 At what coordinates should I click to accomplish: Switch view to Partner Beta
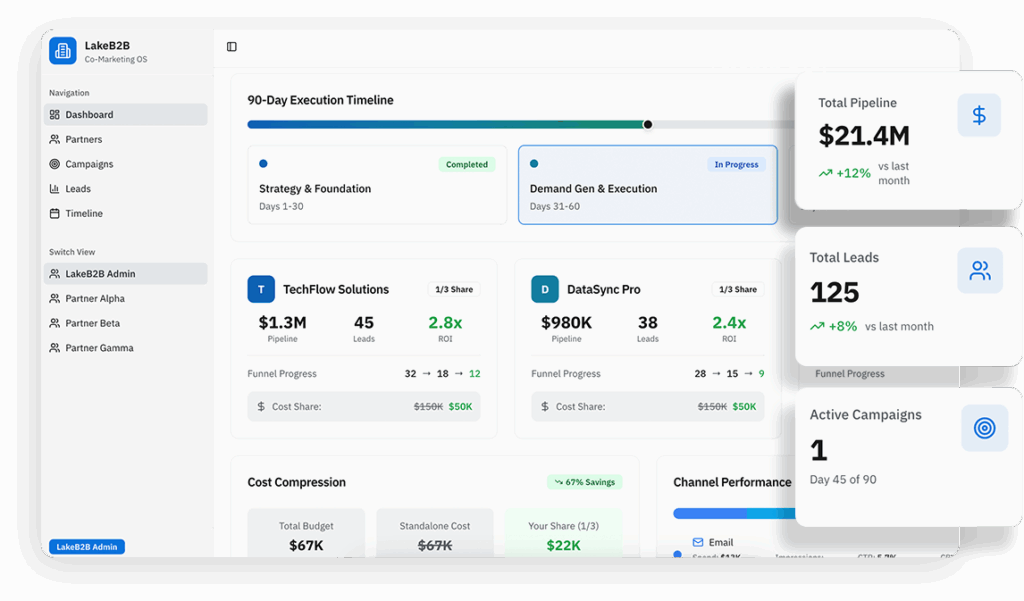[x=92, y=323]
